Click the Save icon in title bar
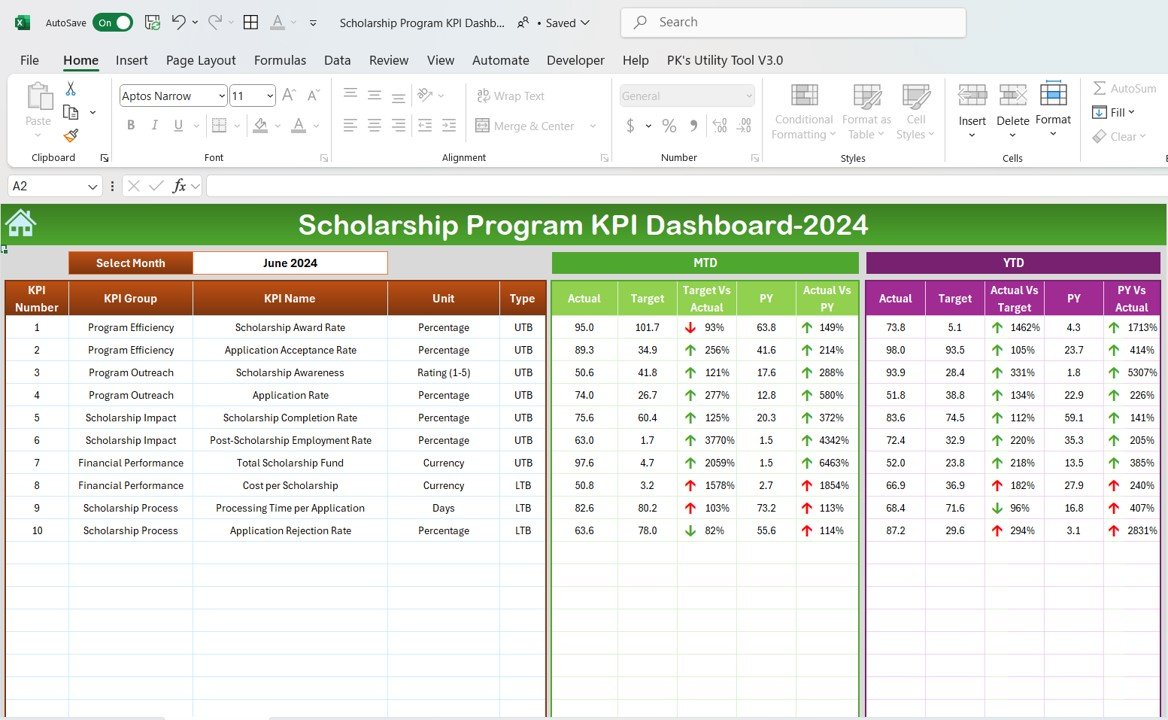This screenshot has height=720, width=1168. 152,22
